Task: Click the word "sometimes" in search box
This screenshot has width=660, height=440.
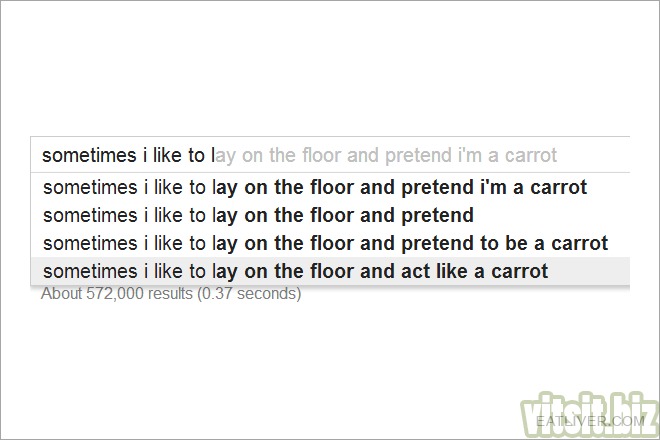Action: (89, 155)
